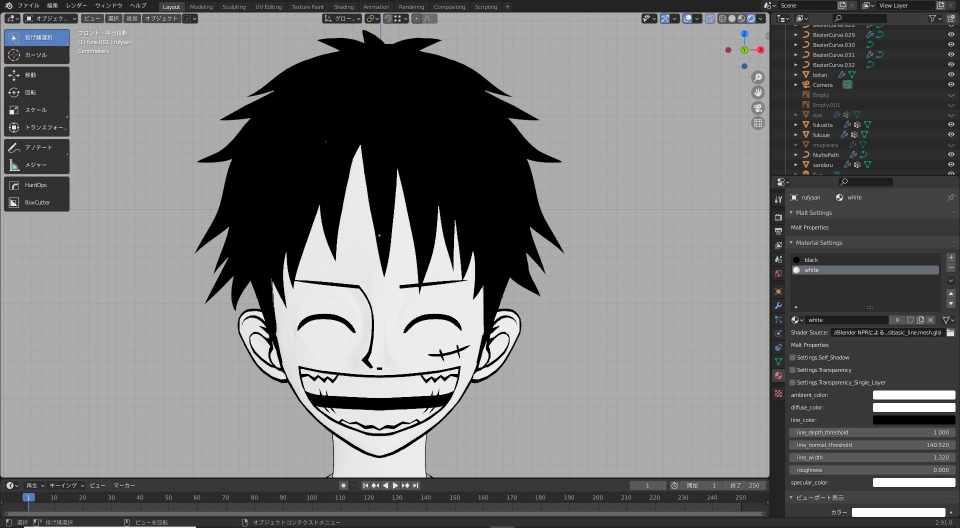960x528 pixels.
Task: Open the Output properties tab
Action: click(x=778, y=231)
